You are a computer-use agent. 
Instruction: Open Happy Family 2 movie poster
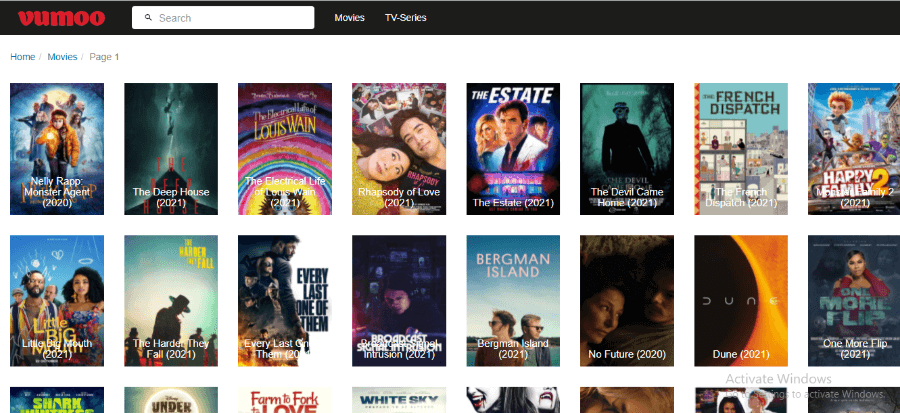tap(854, 149)
